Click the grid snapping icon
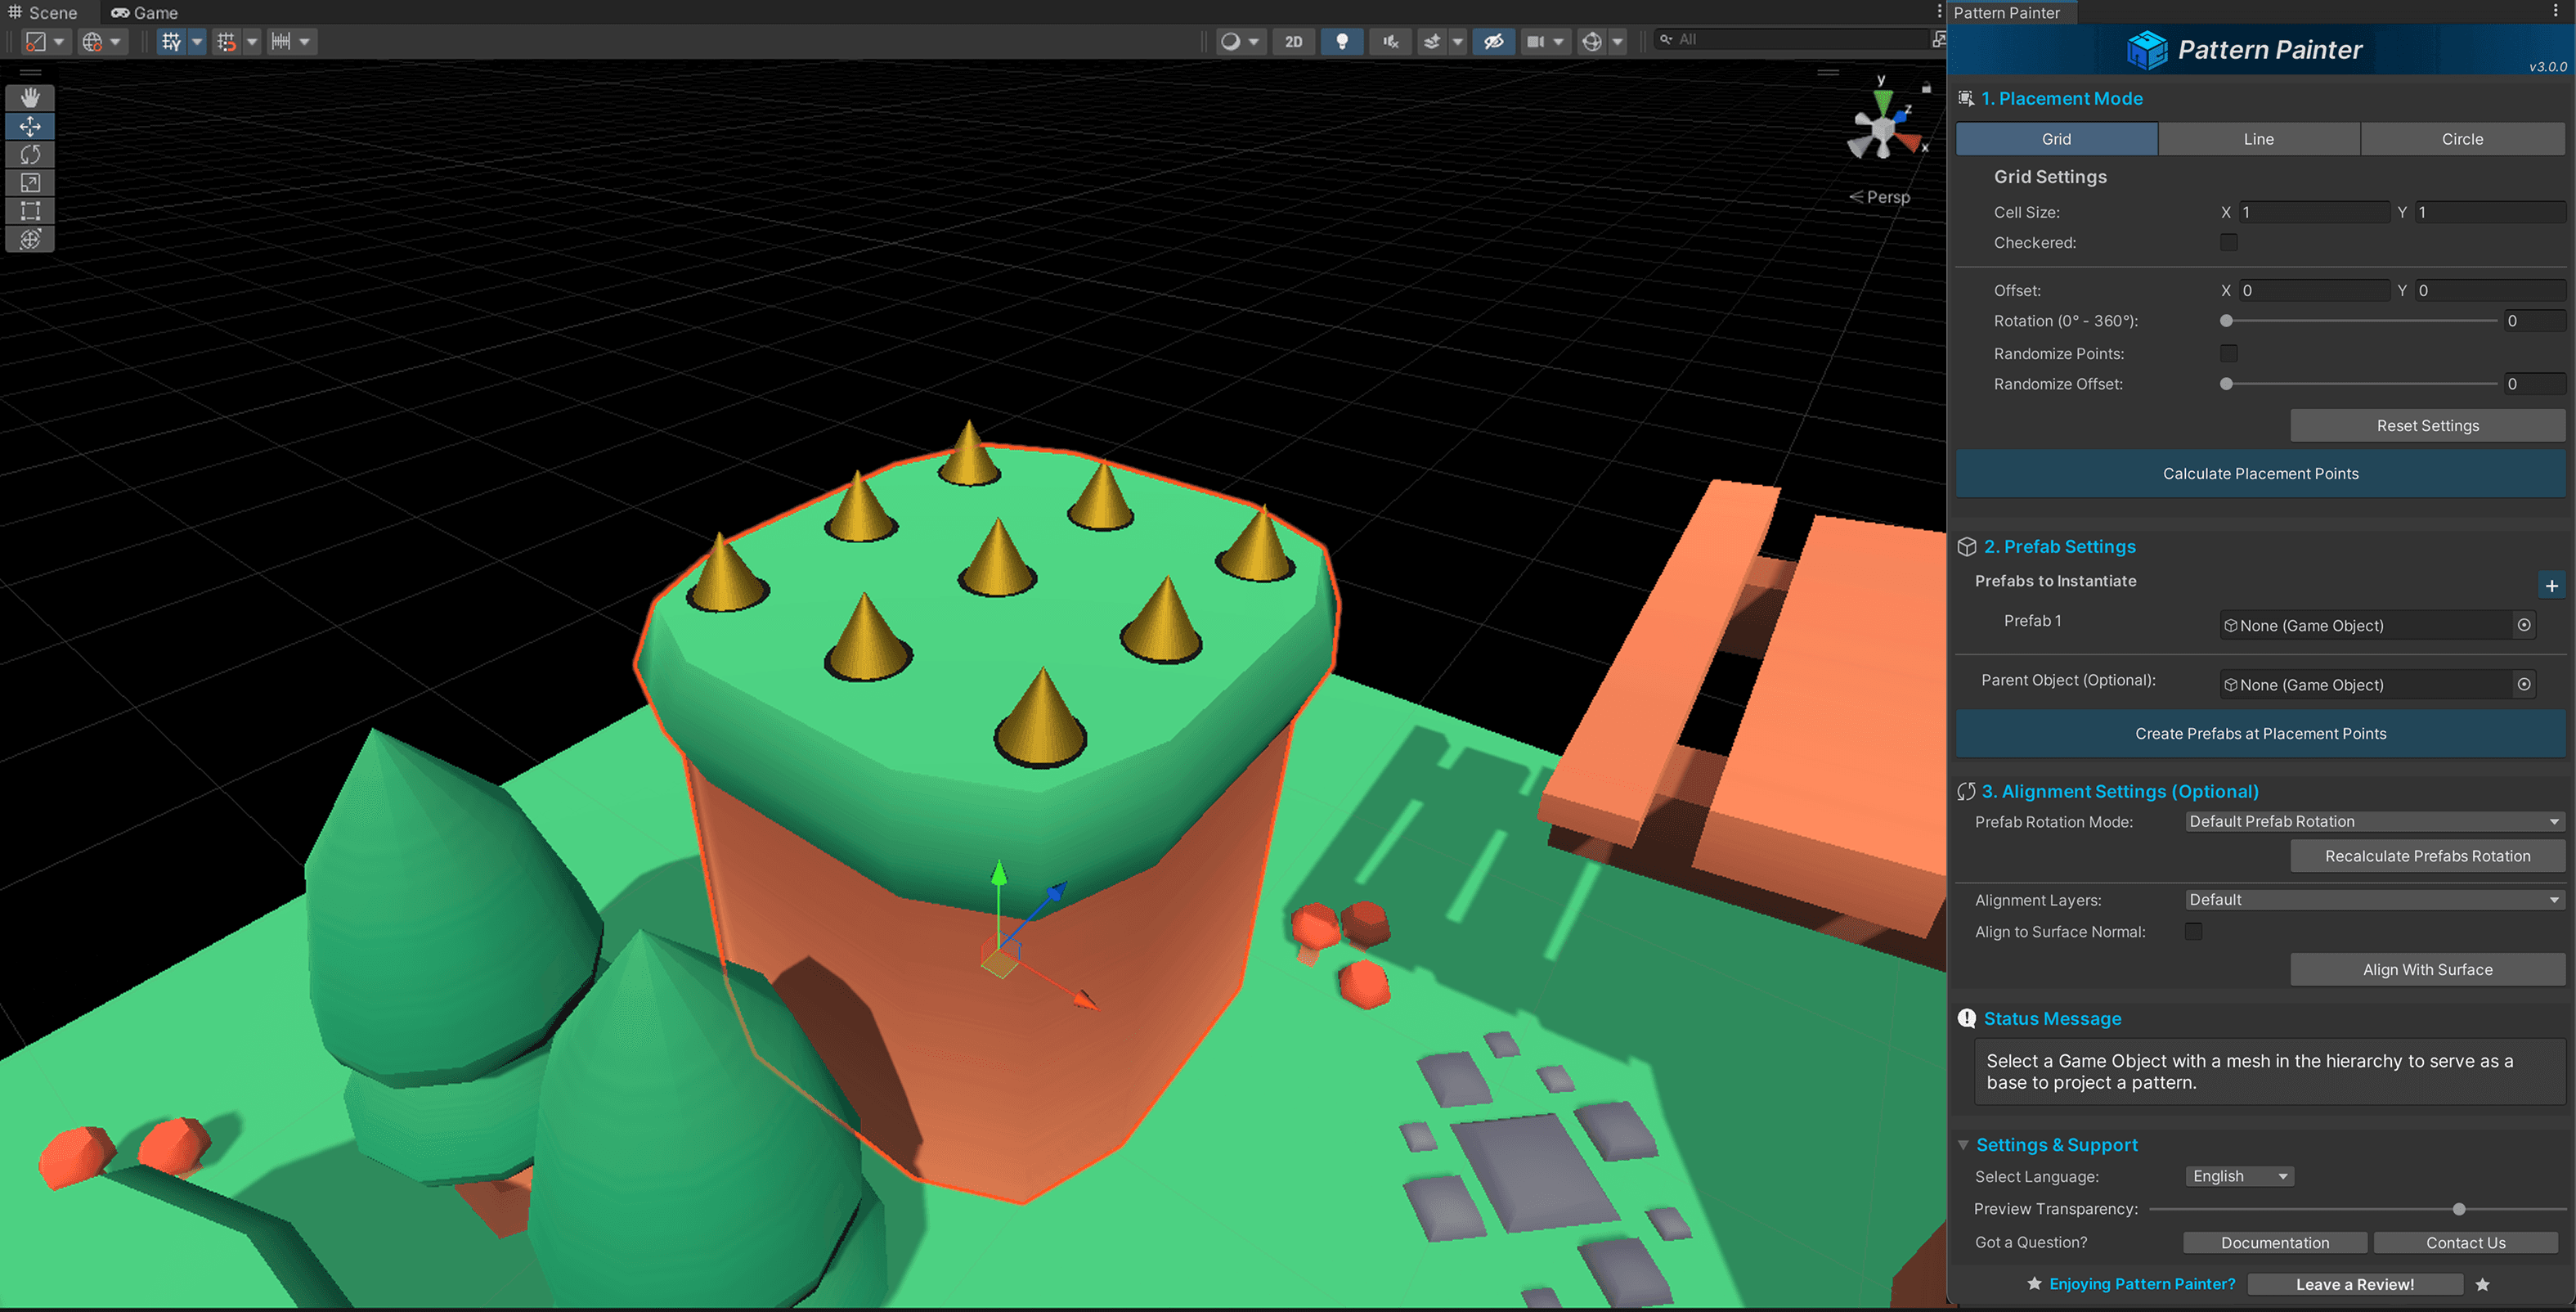This screenshot has width=2576, height=1312. coord(227,41)
